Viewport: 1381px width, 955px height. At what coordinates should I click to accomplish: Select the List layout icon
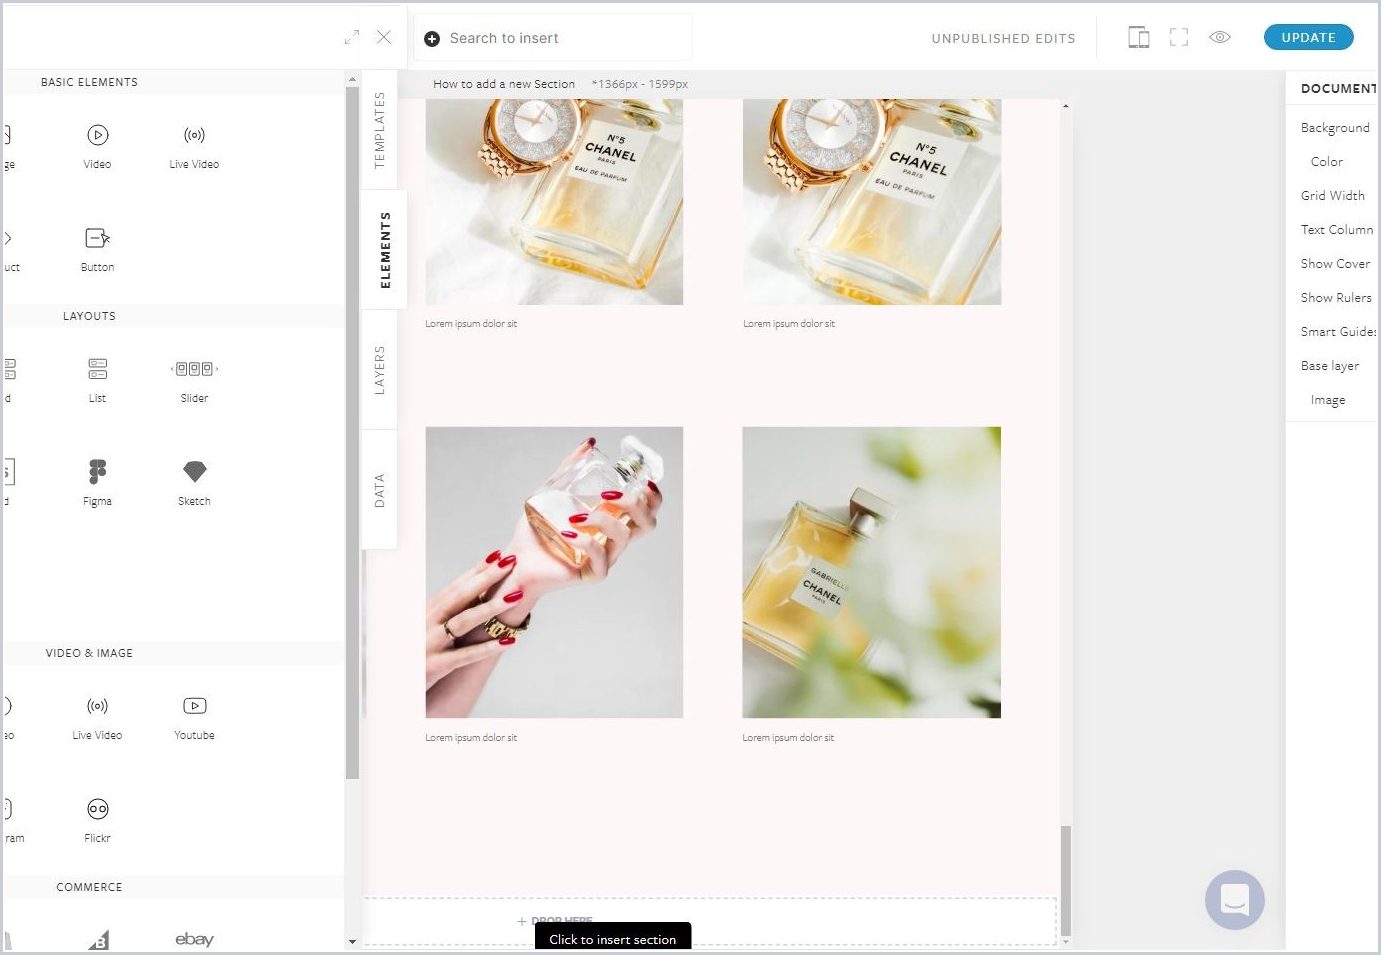click(x=97, y=369)
